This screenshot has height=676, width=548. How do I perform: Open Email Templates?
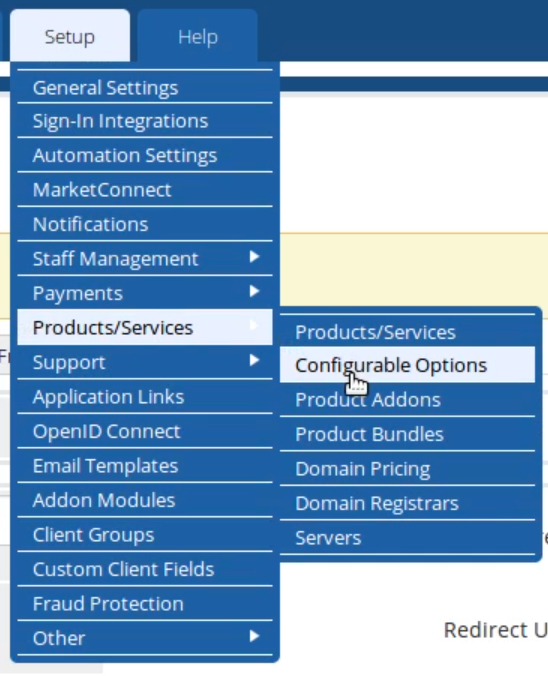[145, 466]
